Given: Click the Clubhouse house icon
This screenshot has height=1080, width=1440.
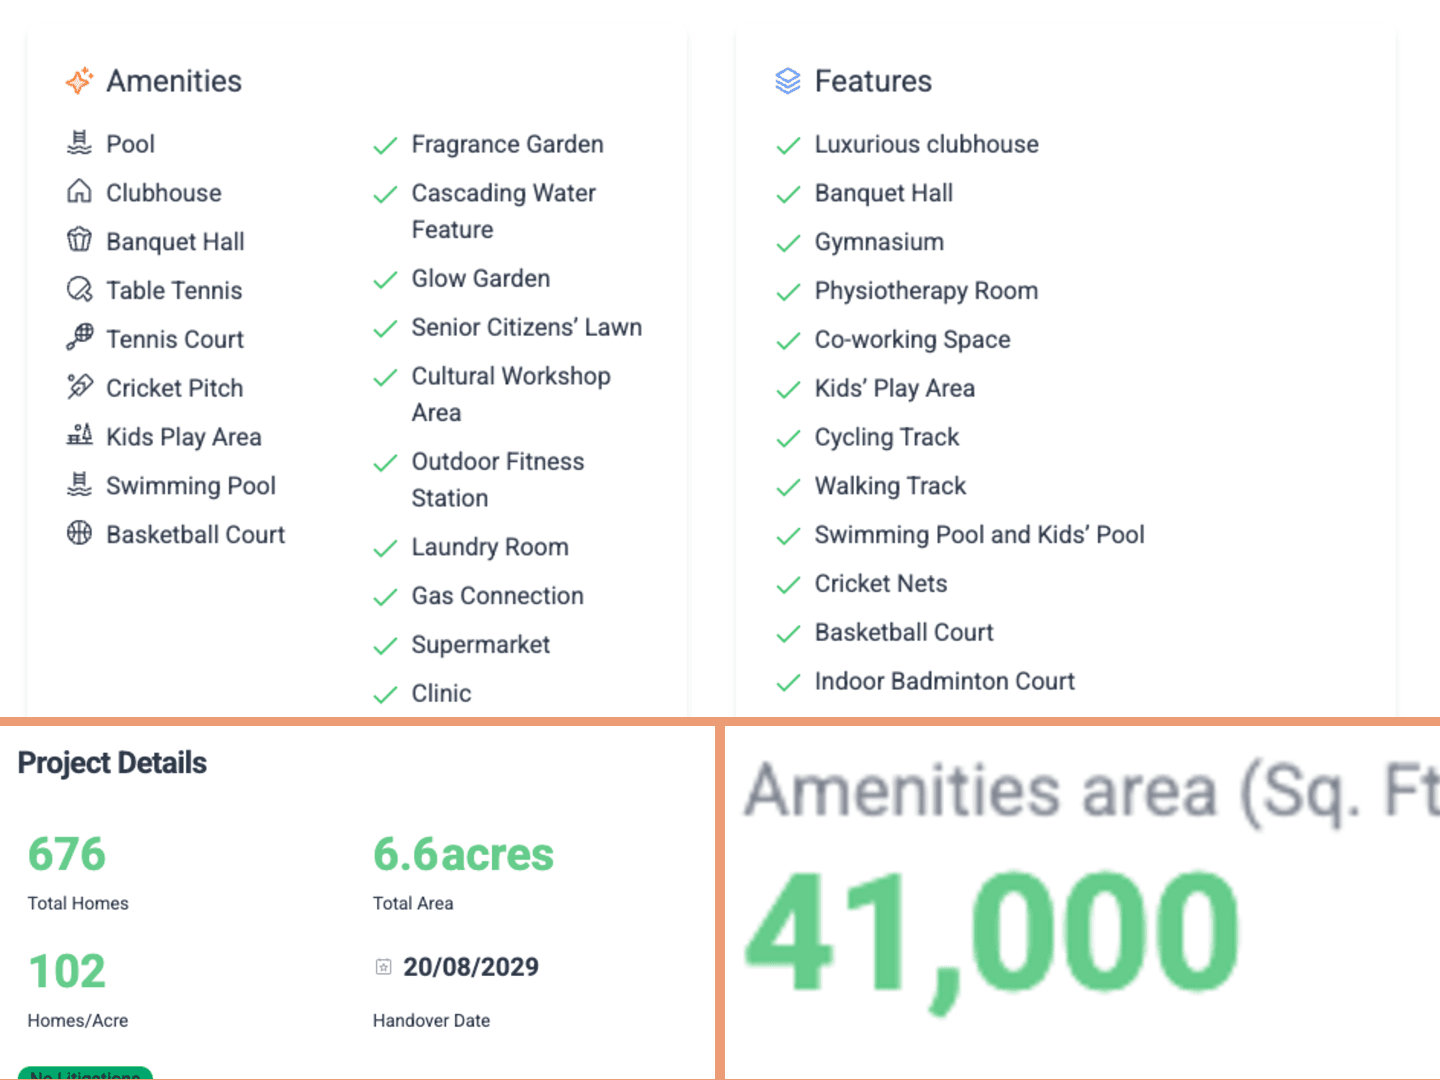Looking at the screenshot, I should (x=79, y=191).
